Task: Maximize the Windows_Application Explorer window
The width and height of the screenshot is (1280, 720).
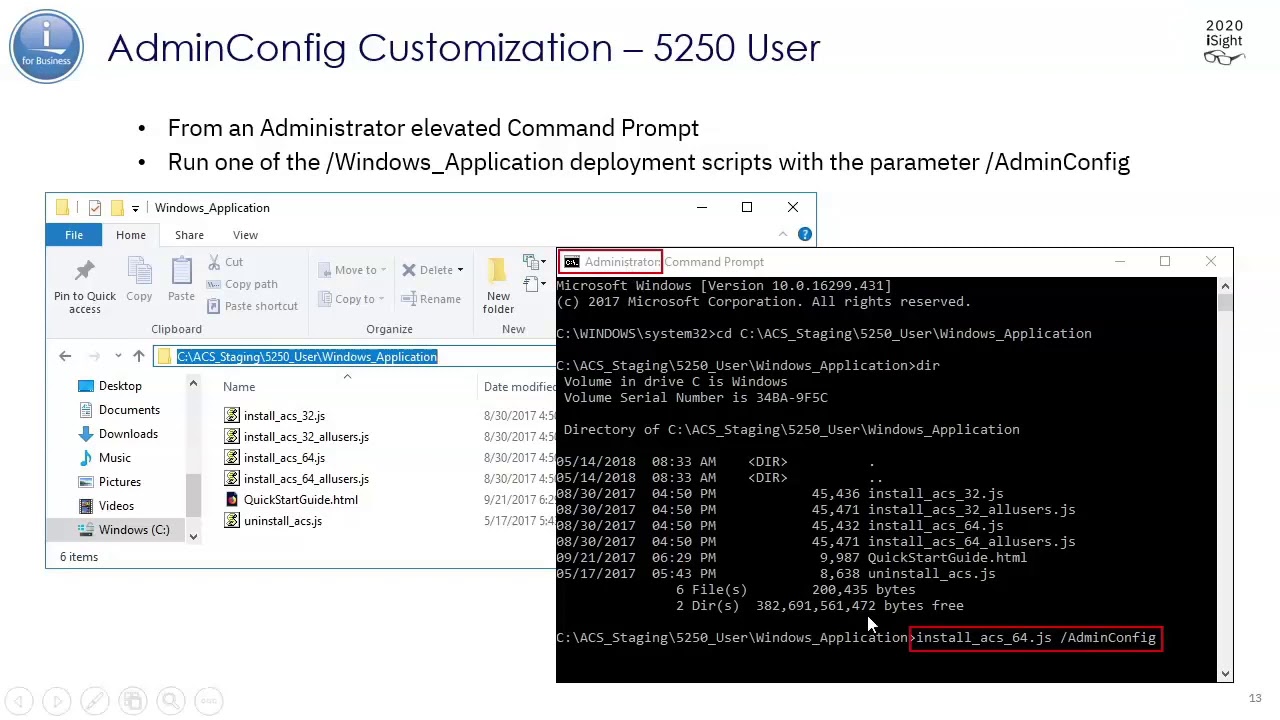Action: pos(747,208)
